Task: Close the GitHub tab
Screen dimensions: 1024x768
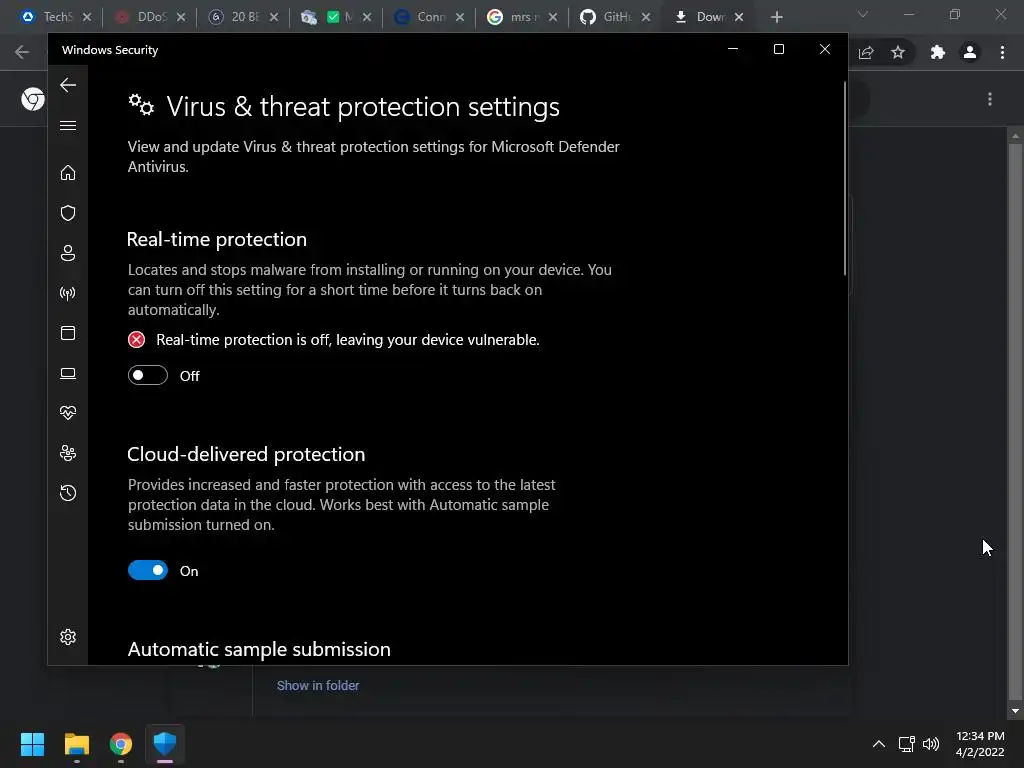Action: [x=646, y=17]
